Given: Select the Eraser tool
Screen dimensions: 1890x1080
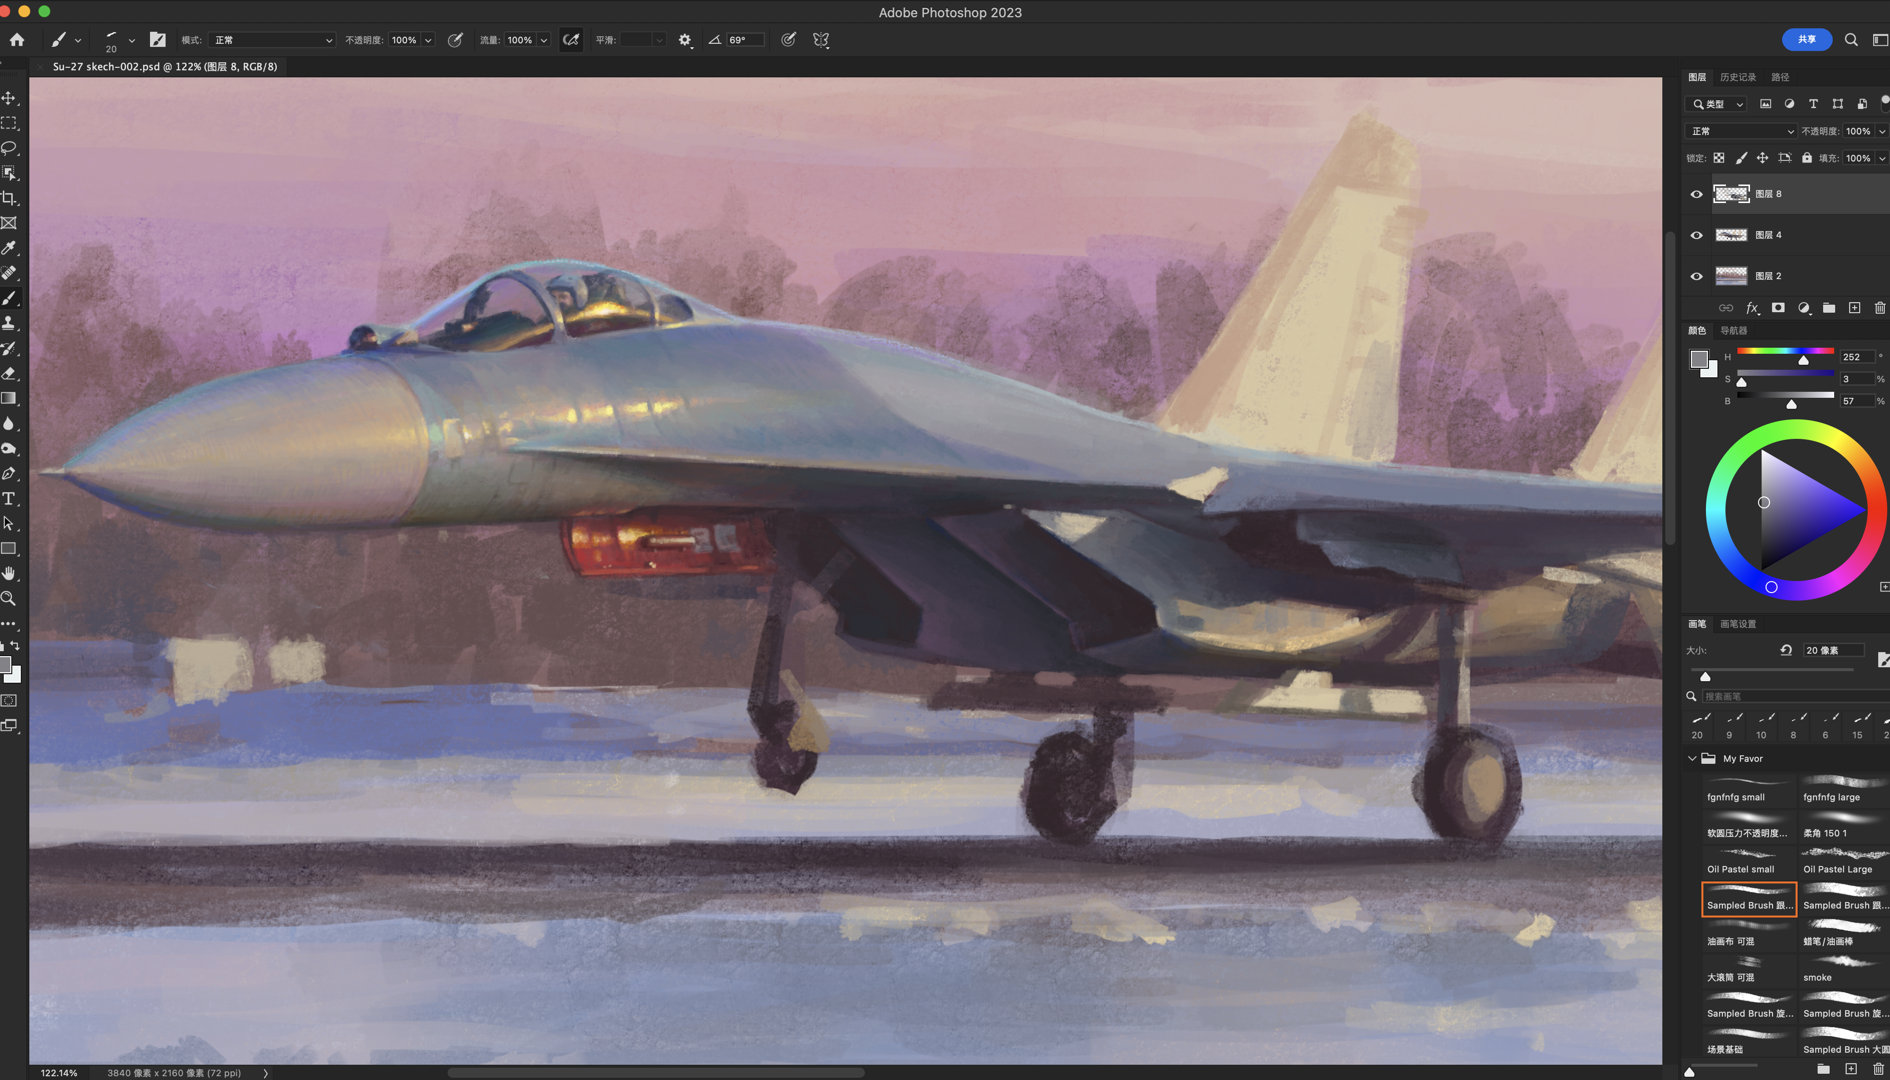Looking at the screenshot, I should point(9,373).
